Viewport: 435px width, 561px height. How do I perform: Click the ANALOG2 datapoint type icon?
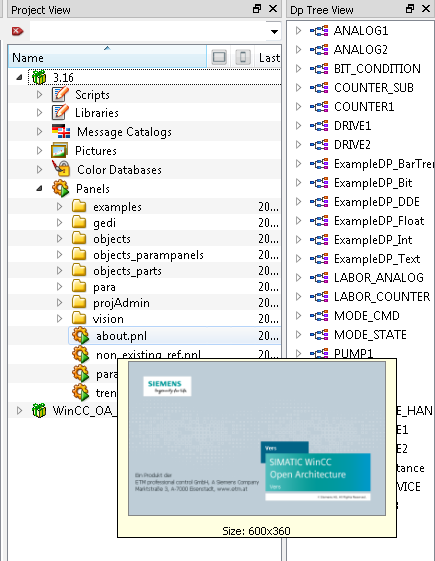319,49
